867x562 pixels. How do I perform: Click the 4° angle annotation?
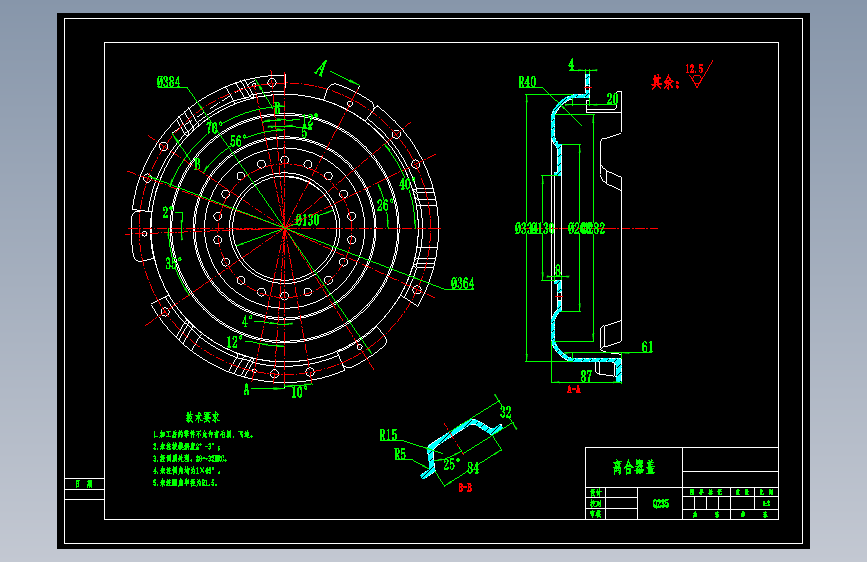coord(247,321)
